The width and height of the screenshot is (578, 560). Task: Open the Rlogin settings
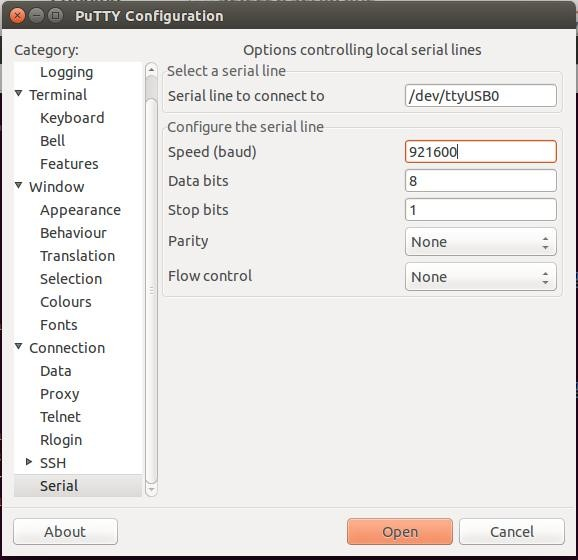(x=61, y=440)
